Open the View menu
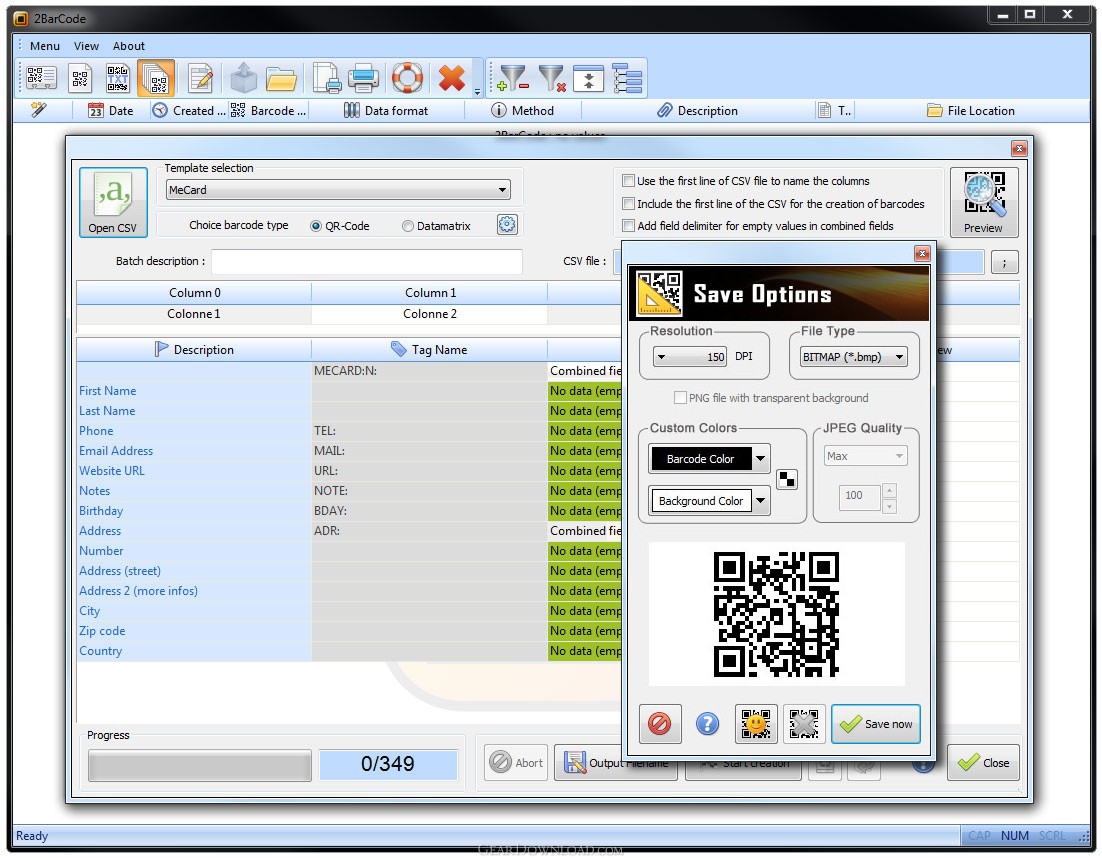This screenshot has height=858, width=1102. (86, 46)
